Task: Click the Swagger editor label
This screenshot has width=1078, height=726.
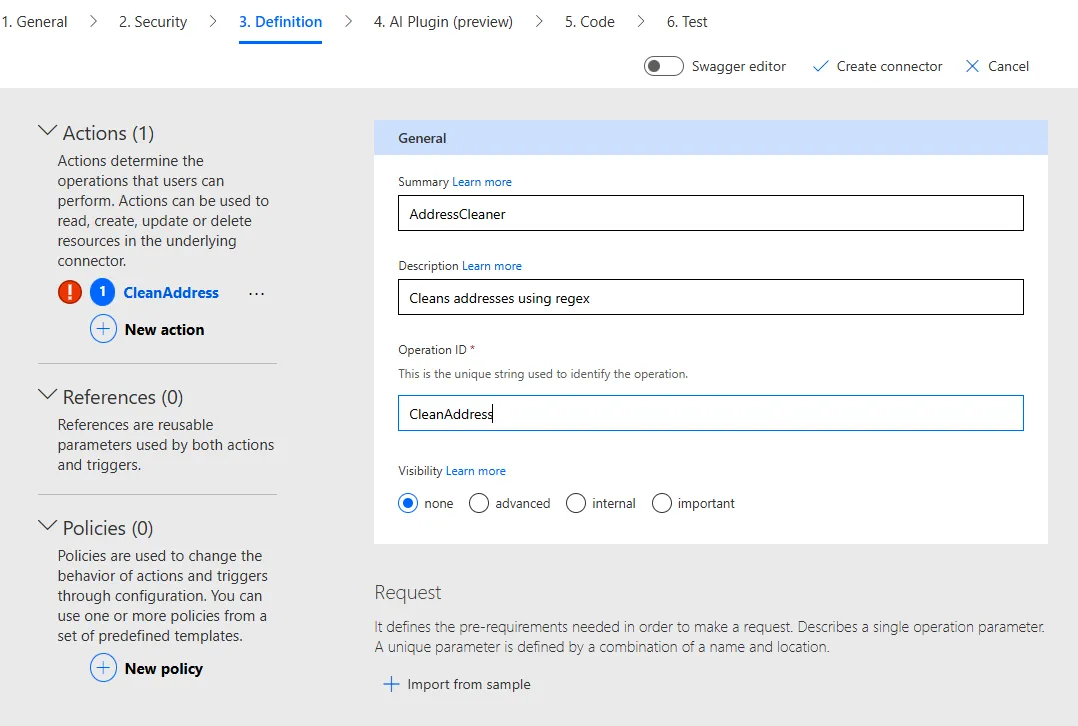Action: tap(738, 67)
